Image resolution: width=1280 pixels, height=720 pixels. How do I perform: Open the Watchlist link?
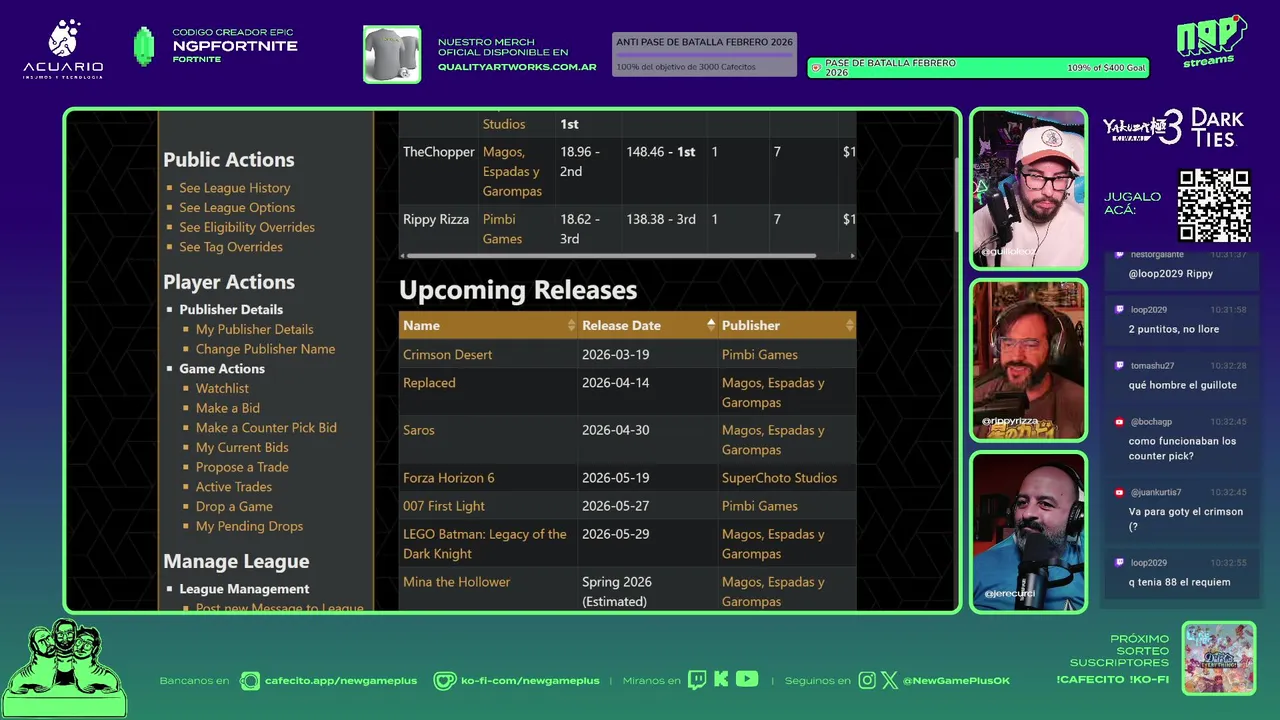click(x=222, y=388)
